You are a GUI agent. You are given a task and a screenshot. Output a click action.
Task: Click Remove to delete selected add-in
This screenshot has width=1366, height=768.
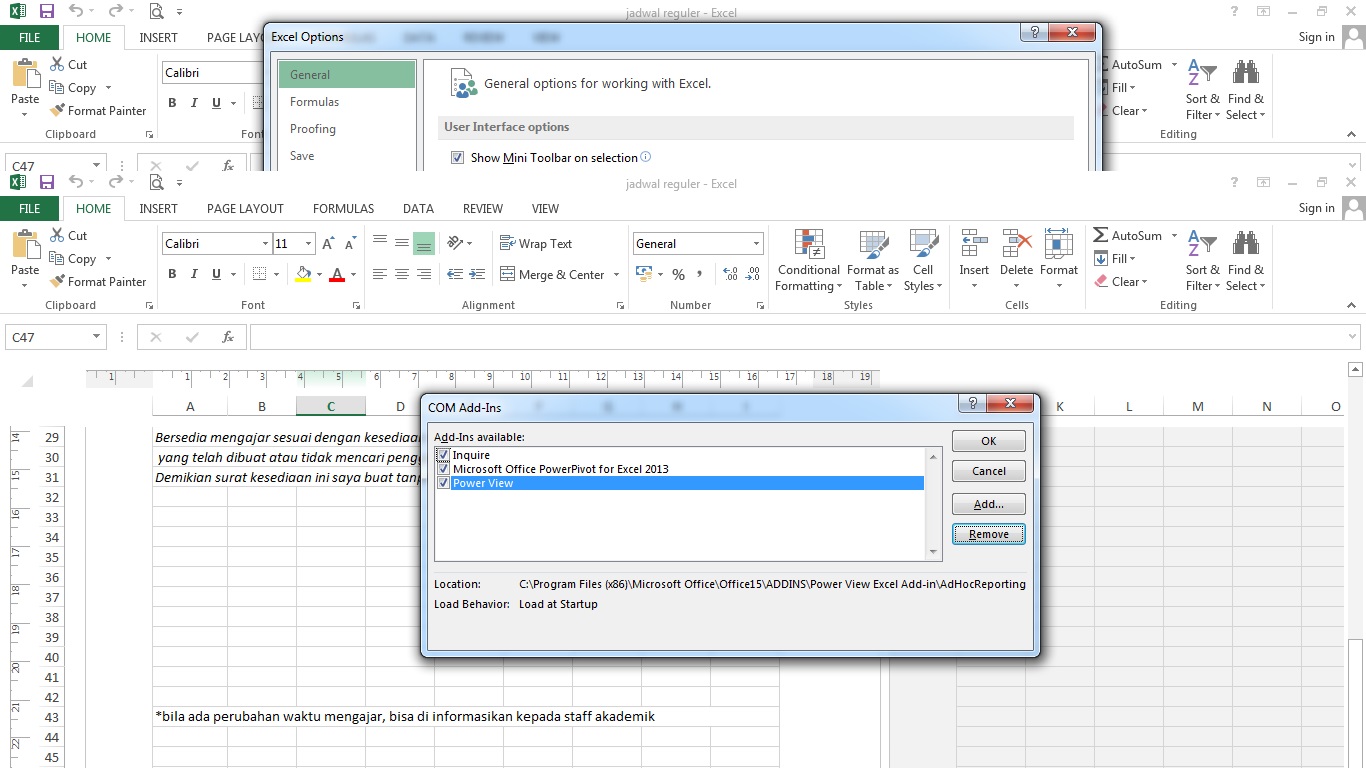(x=989, y=534)
